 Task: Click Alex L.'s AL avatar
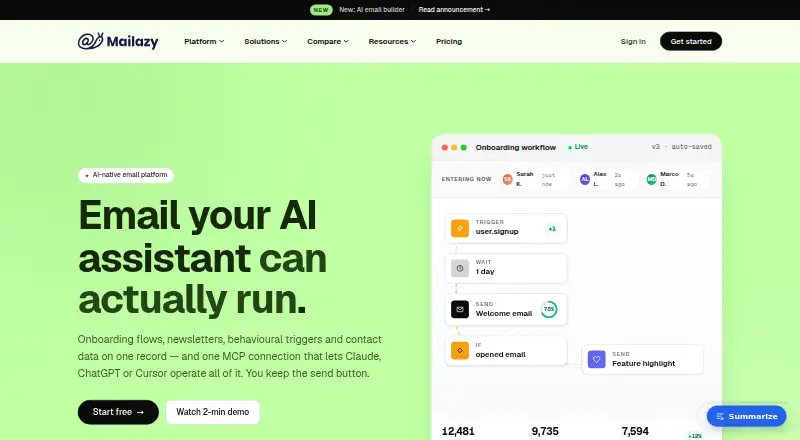click(585, 179)
